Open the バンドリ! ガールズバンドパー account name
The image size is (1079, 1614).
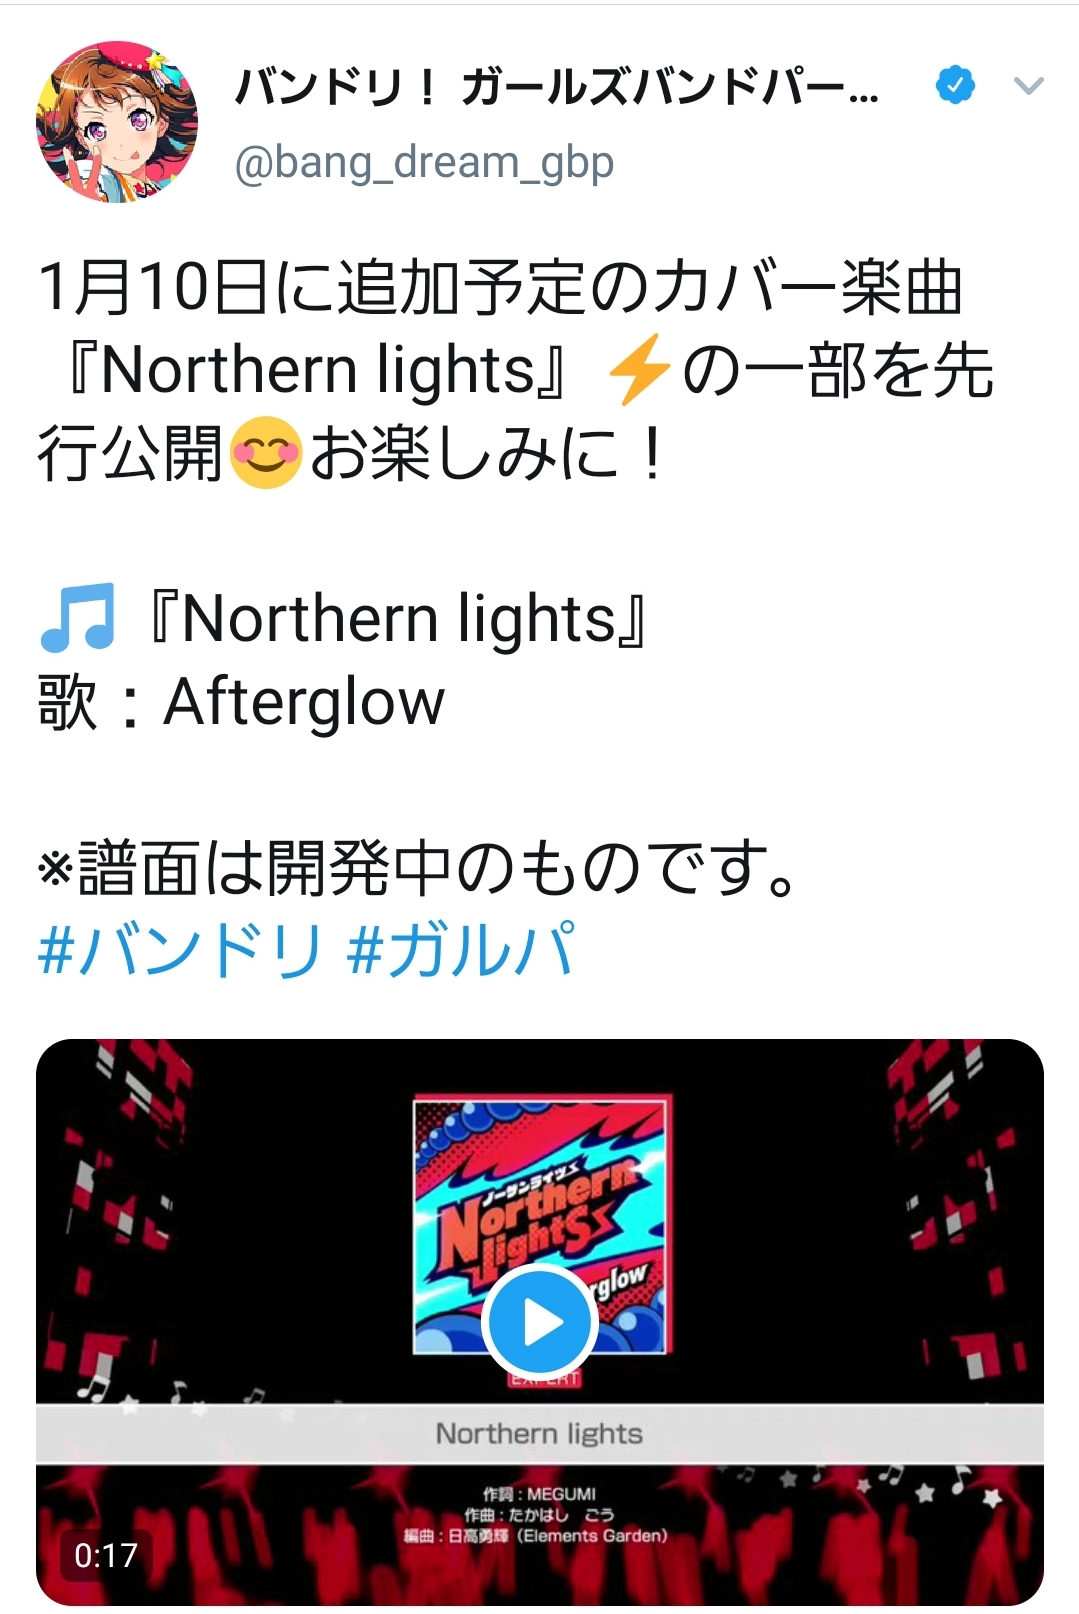(557, 88)
